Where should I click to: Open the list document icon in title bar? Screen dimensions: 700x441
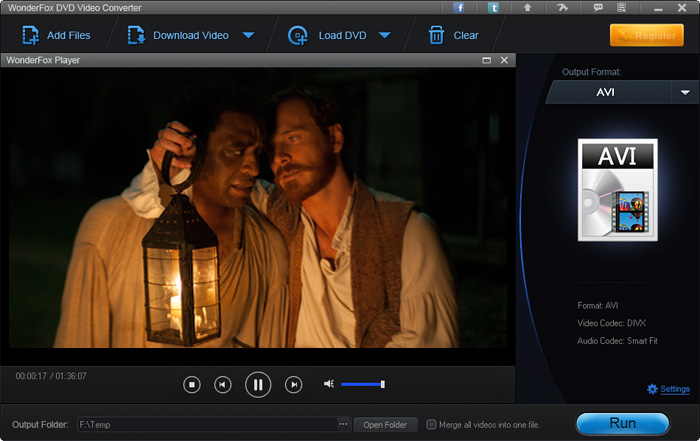(621, 8)
